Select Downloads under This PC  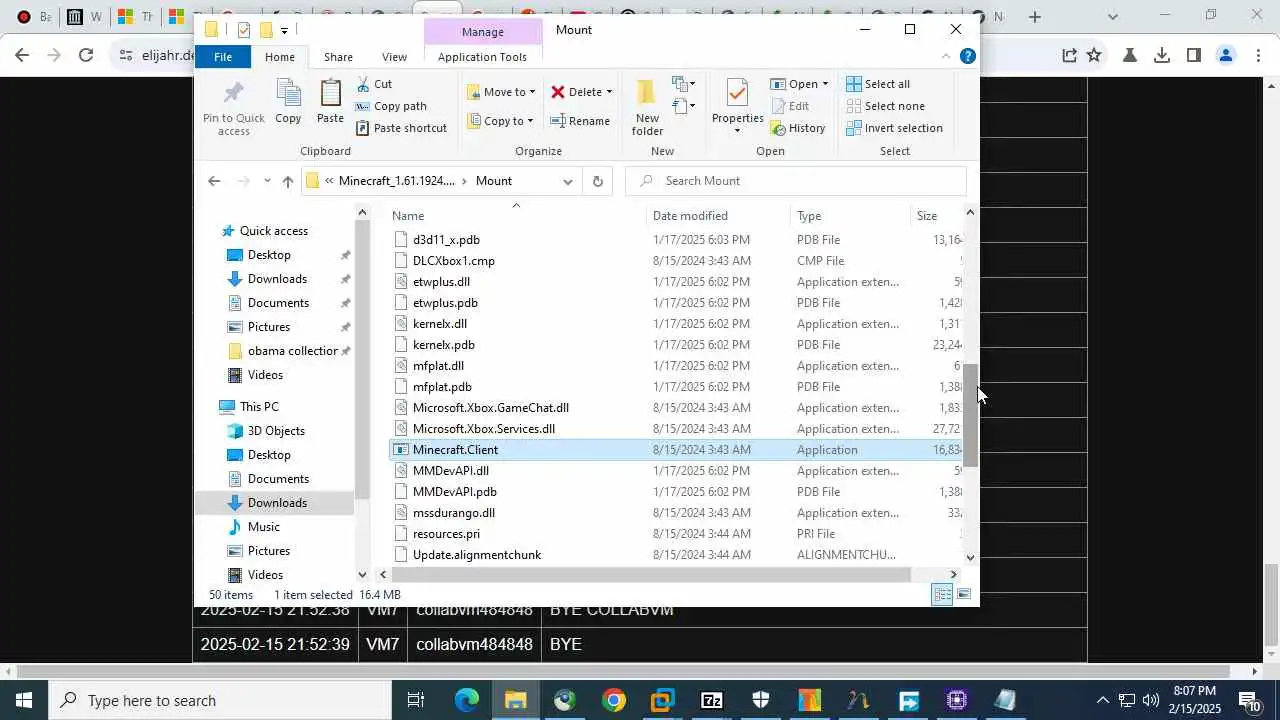(x=277, y=503)
